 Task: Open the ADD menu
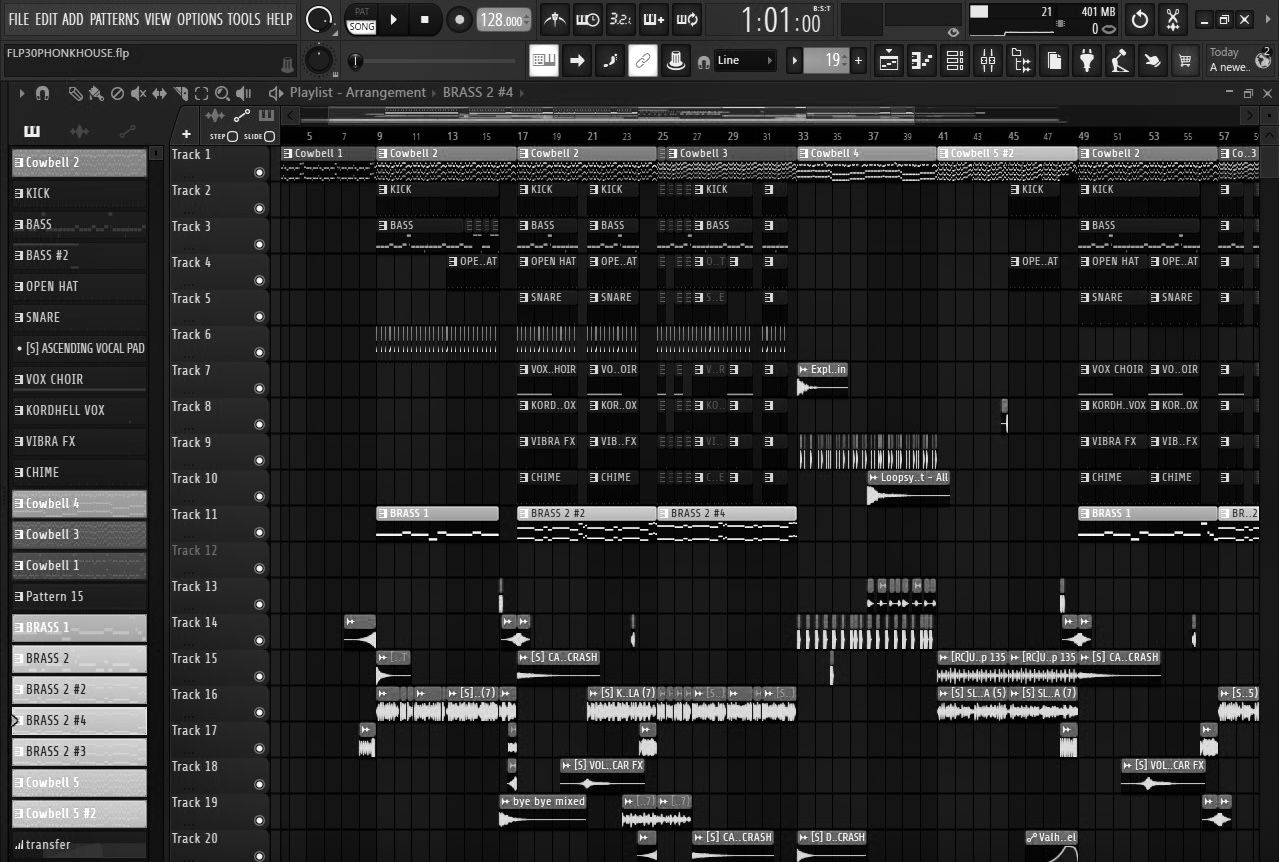pyautogui.click(x=73, y=19)
